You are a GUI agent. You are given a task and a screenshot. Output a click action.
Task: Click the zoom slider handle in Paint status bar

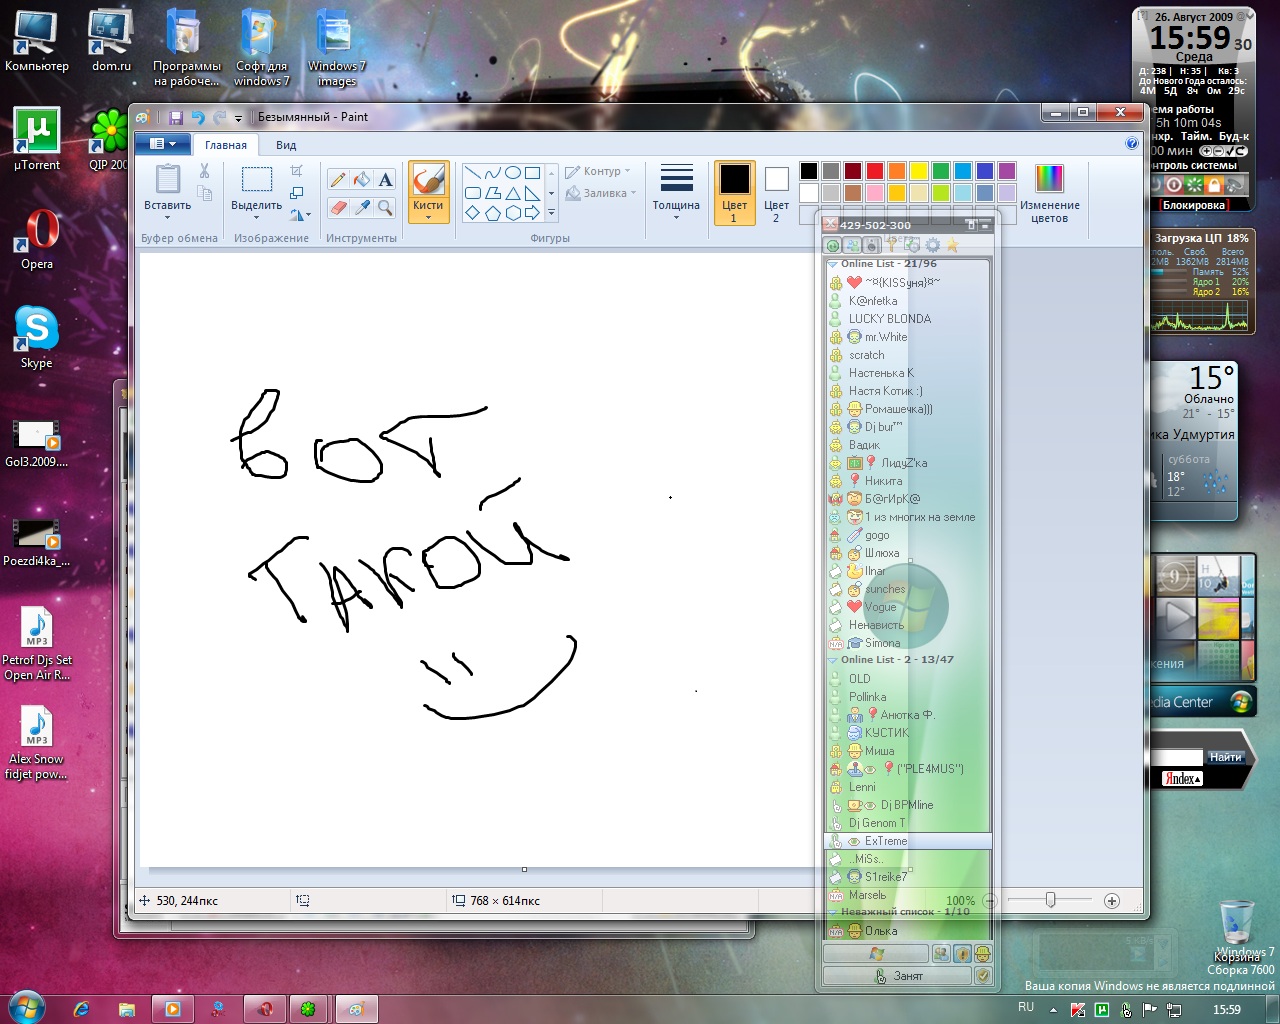click(x=1050, y=900)
